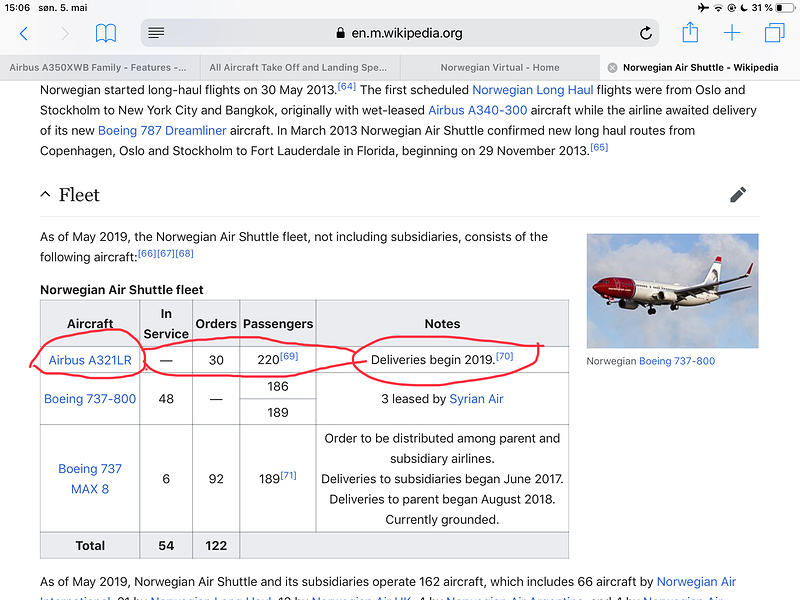The width and height of the screenshot is (800, 600).
Task: Switch to Norwegian Virtual Home tab
Action: [x=500, y=67]
